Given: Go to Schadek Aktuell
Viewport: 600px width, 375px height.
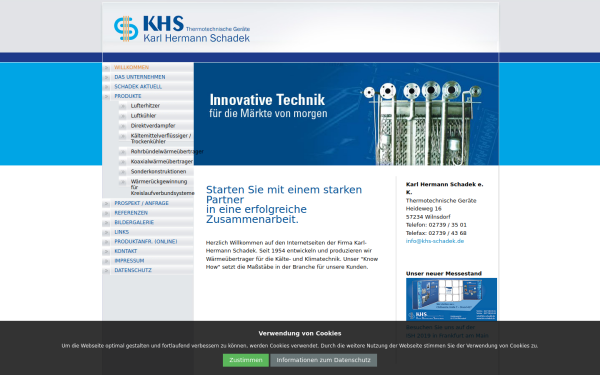Looking at the screenshot, I should coord(138,86).
